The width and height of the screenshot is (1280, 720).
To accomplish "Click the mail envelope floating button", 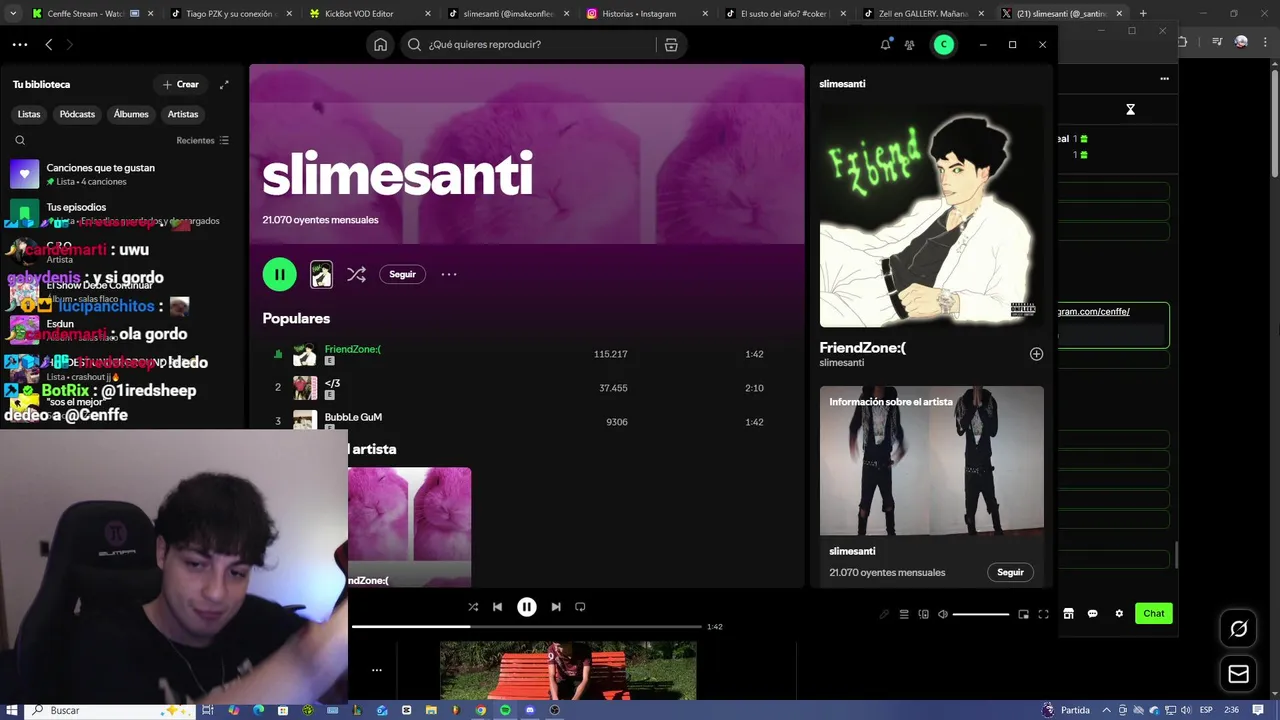I will pos(1239,674).
